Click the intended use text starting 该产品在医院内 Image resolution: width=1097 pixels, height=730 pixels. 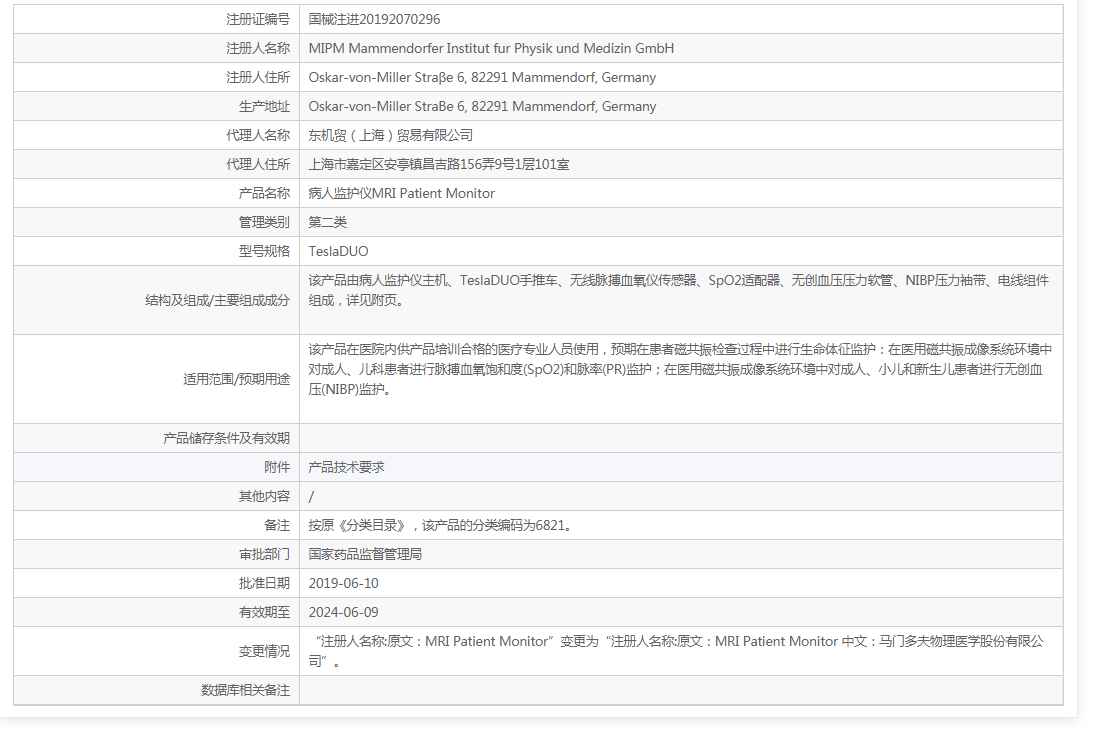click(680, 370)
